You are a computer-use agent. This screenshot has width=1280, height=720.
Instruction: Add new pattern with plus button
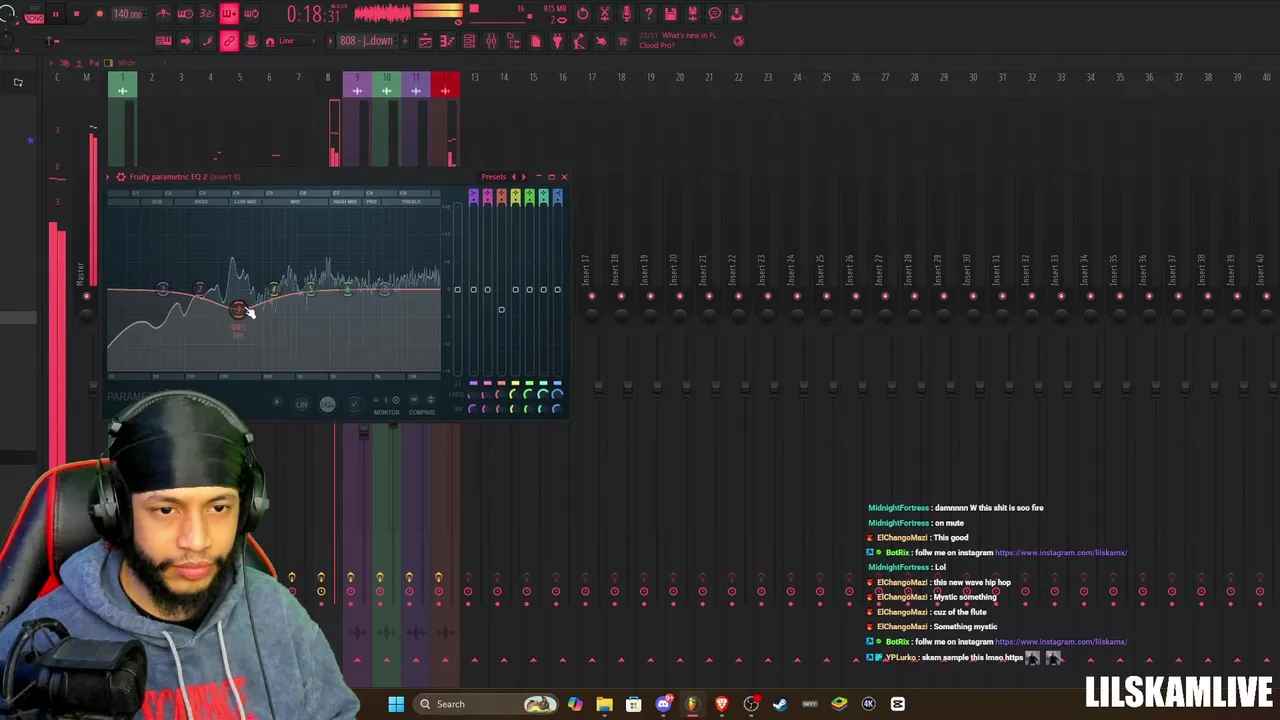coord(404,41)
